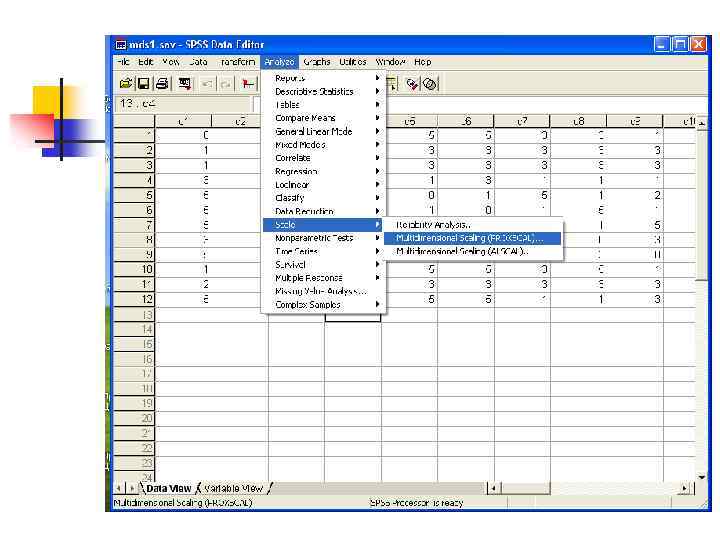Expand the Time Series submenu
The image size is (720, 540).
(x=323, y=251)
